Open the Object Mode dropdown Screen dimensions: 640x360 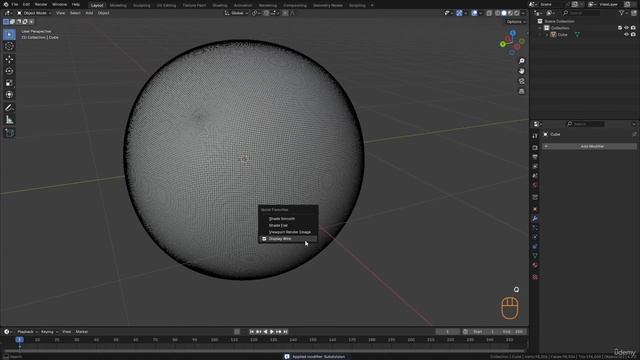click(x=34, y=13)
